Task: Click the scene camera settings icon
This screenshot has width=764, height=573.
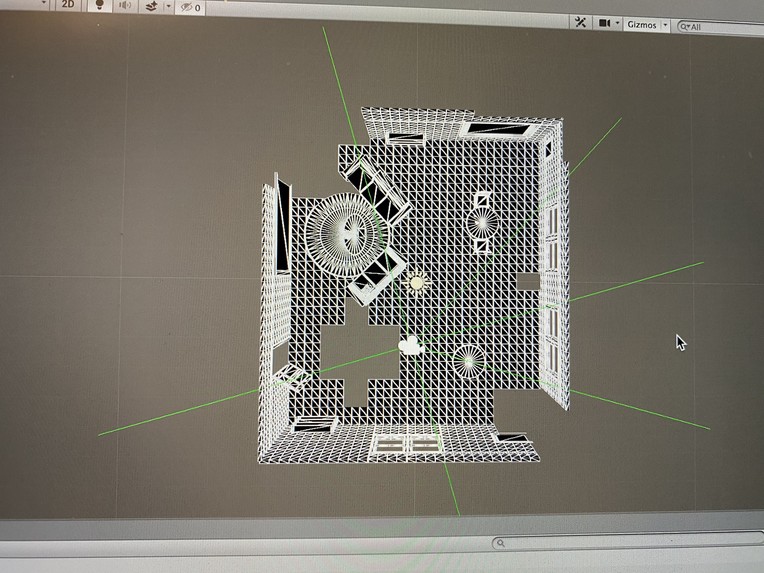Action: point(604,23)
